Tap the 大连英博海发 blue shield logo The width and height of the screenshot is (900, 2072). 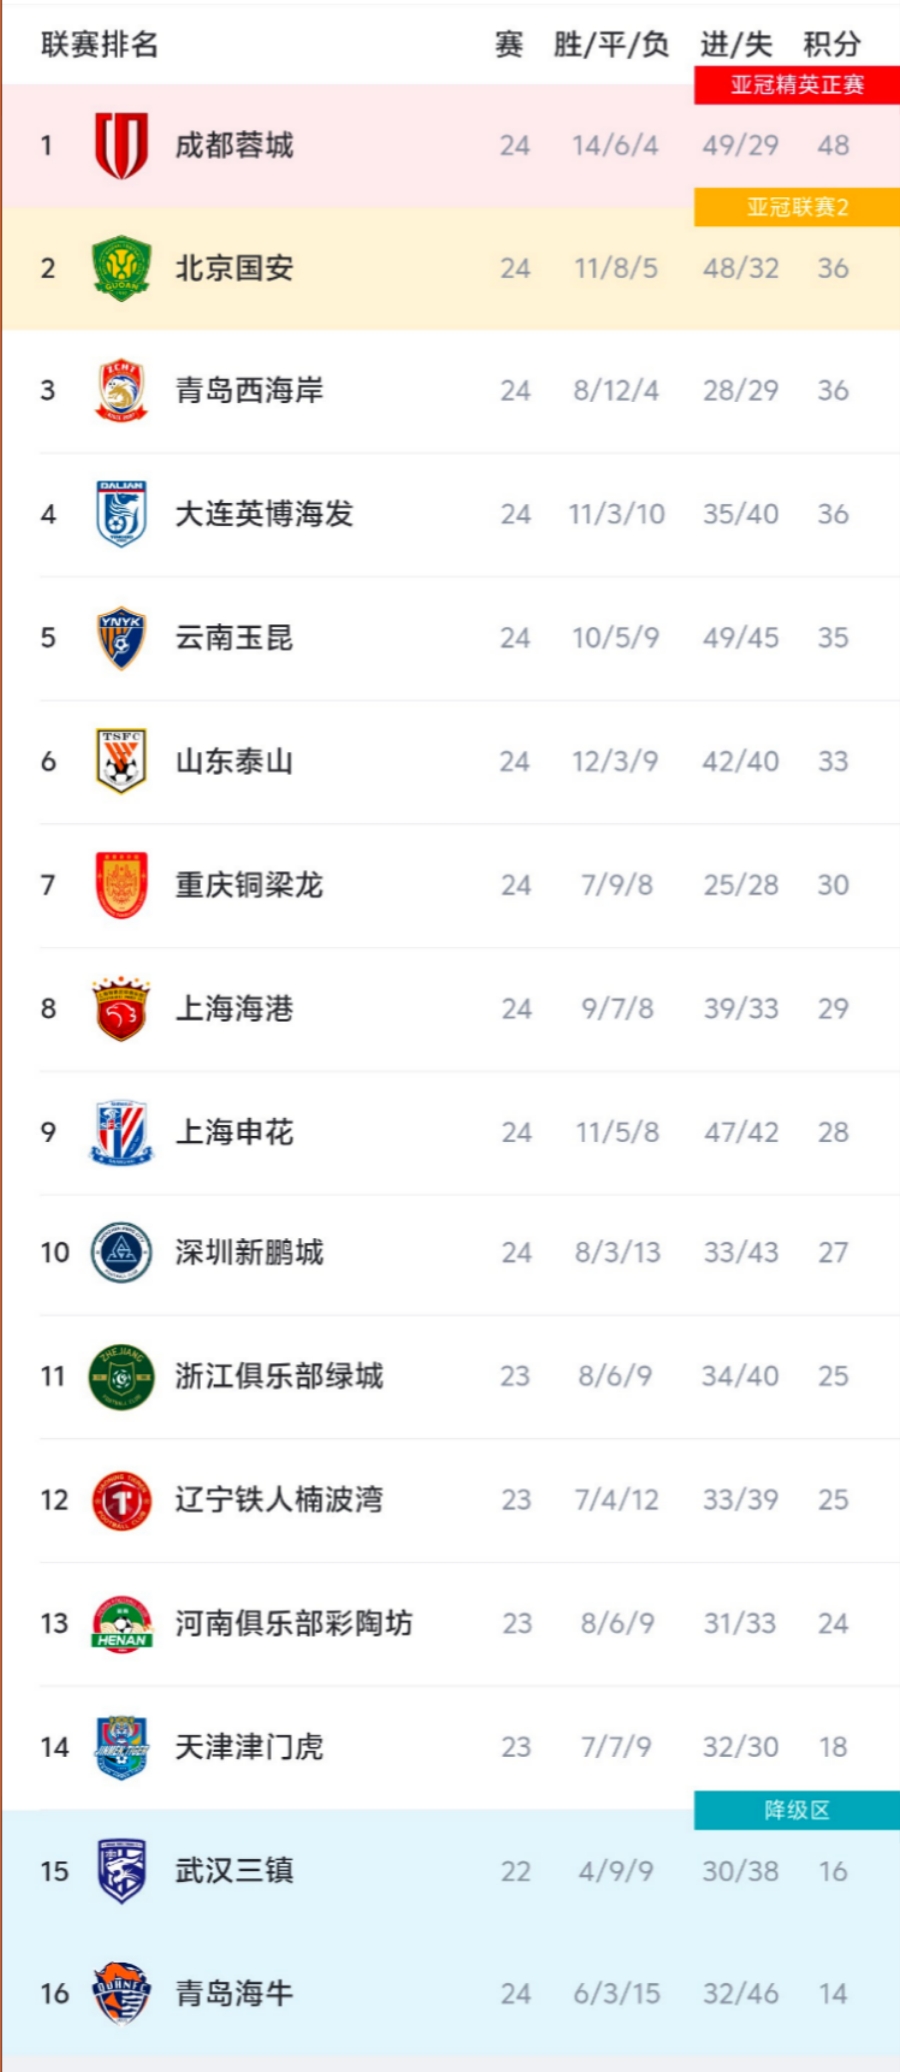point(121,514)
